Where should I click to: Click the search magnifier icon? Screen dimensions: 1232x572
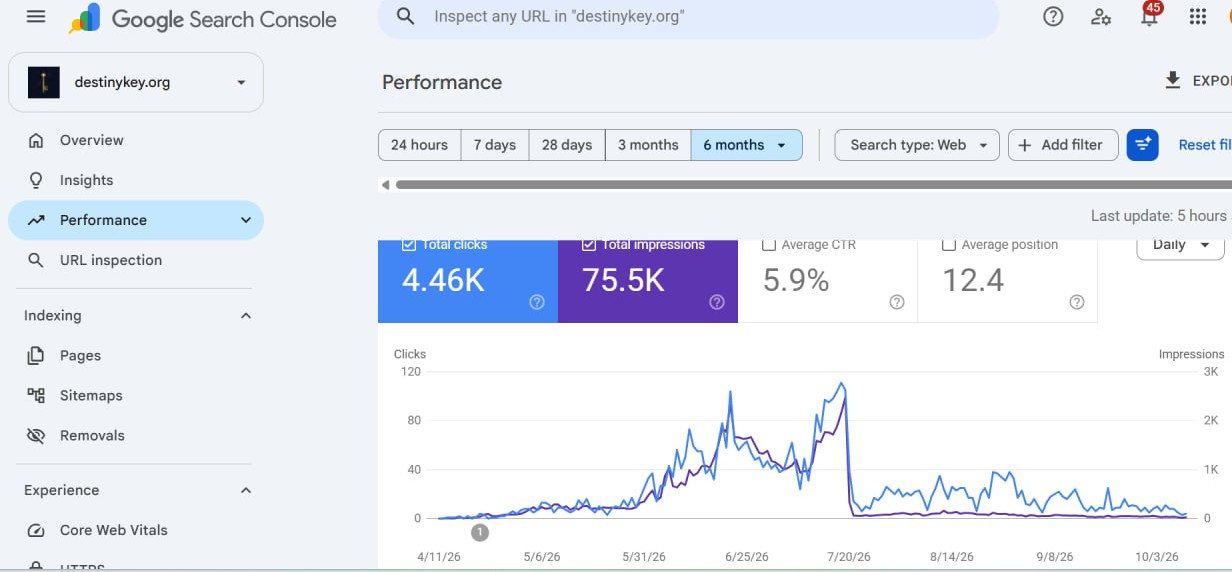pyautogui.click(x=405, y=17)
